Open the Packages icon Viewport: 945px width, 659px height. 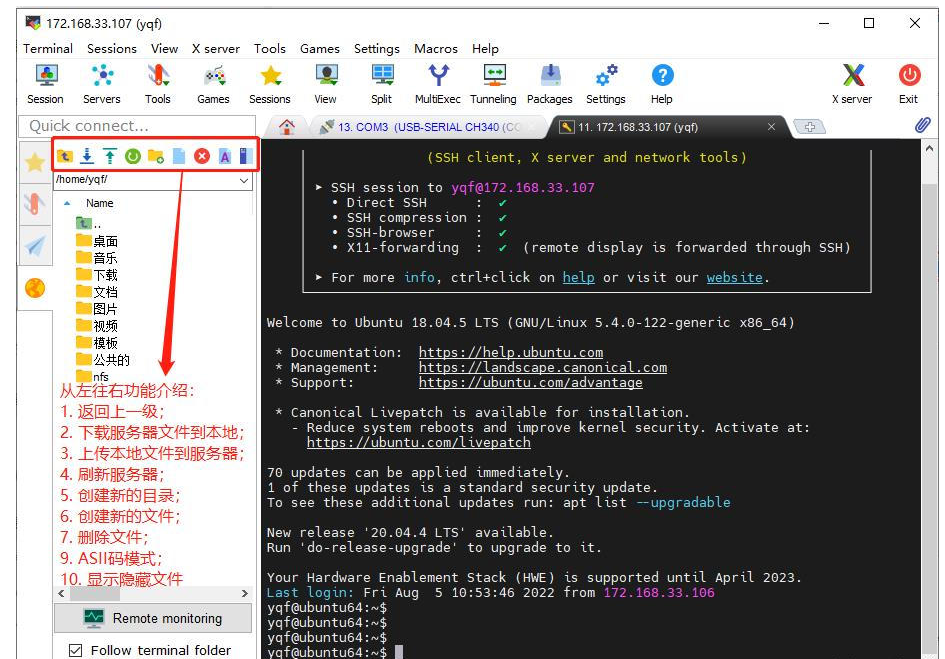pyautogui.click(x=550, y=84)
